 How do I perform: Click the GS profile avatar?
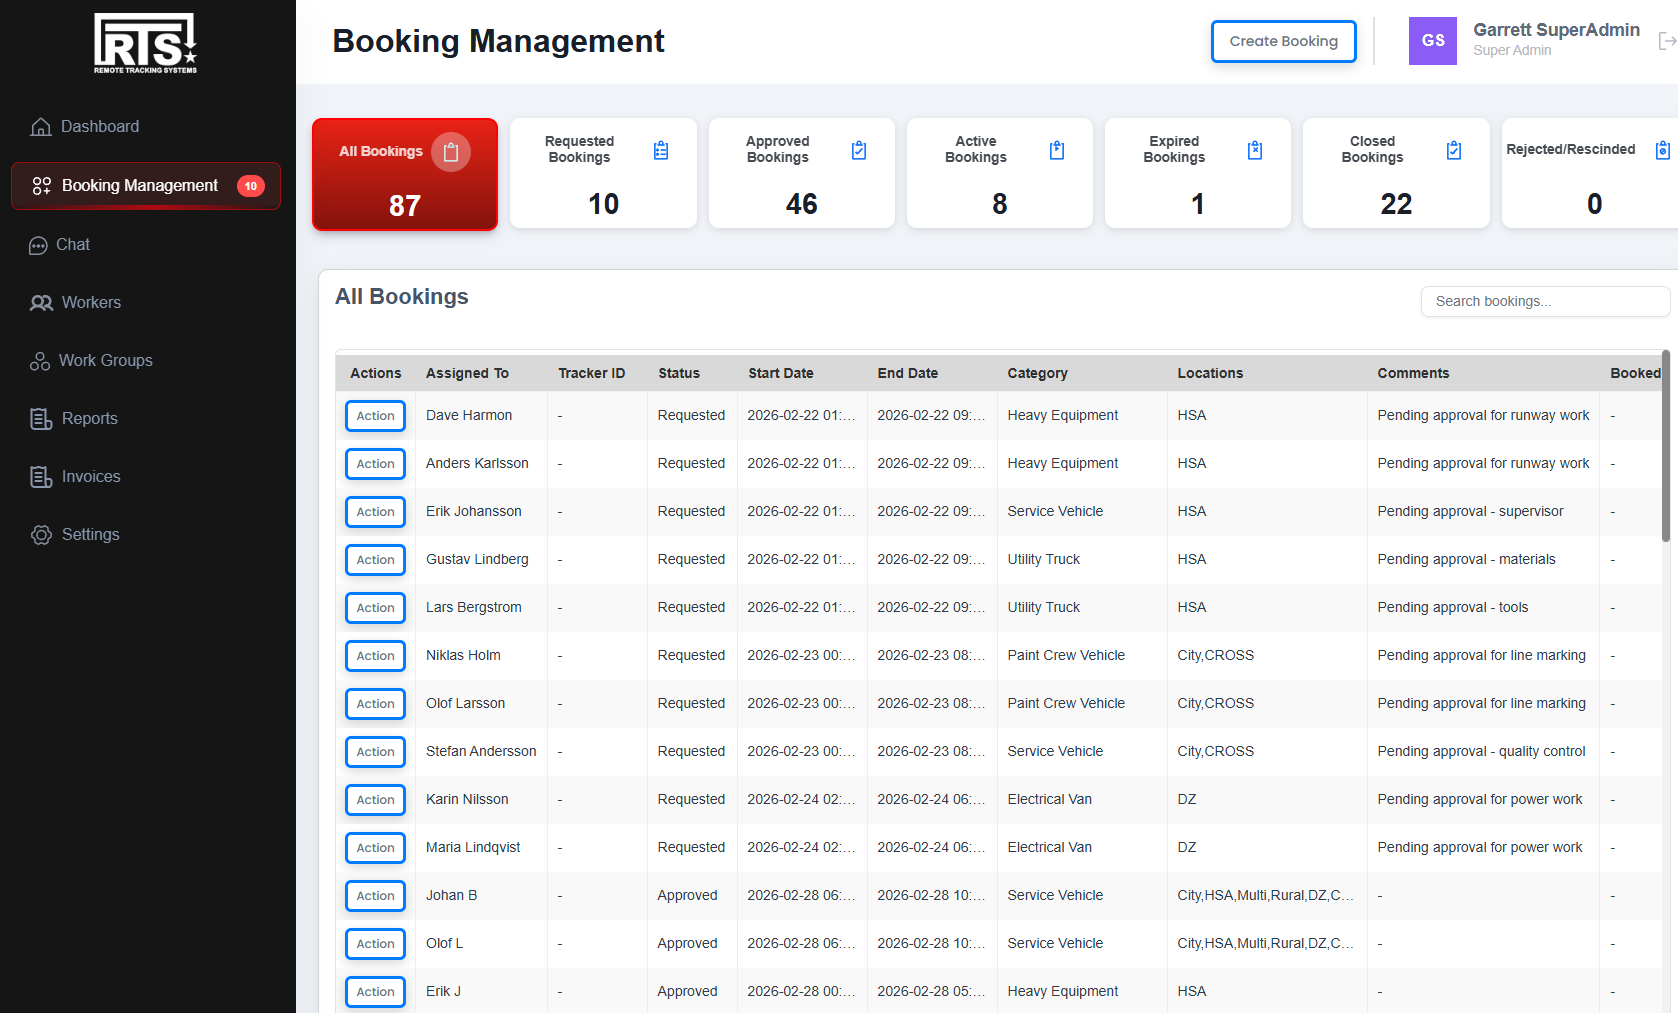(1432, 41)
